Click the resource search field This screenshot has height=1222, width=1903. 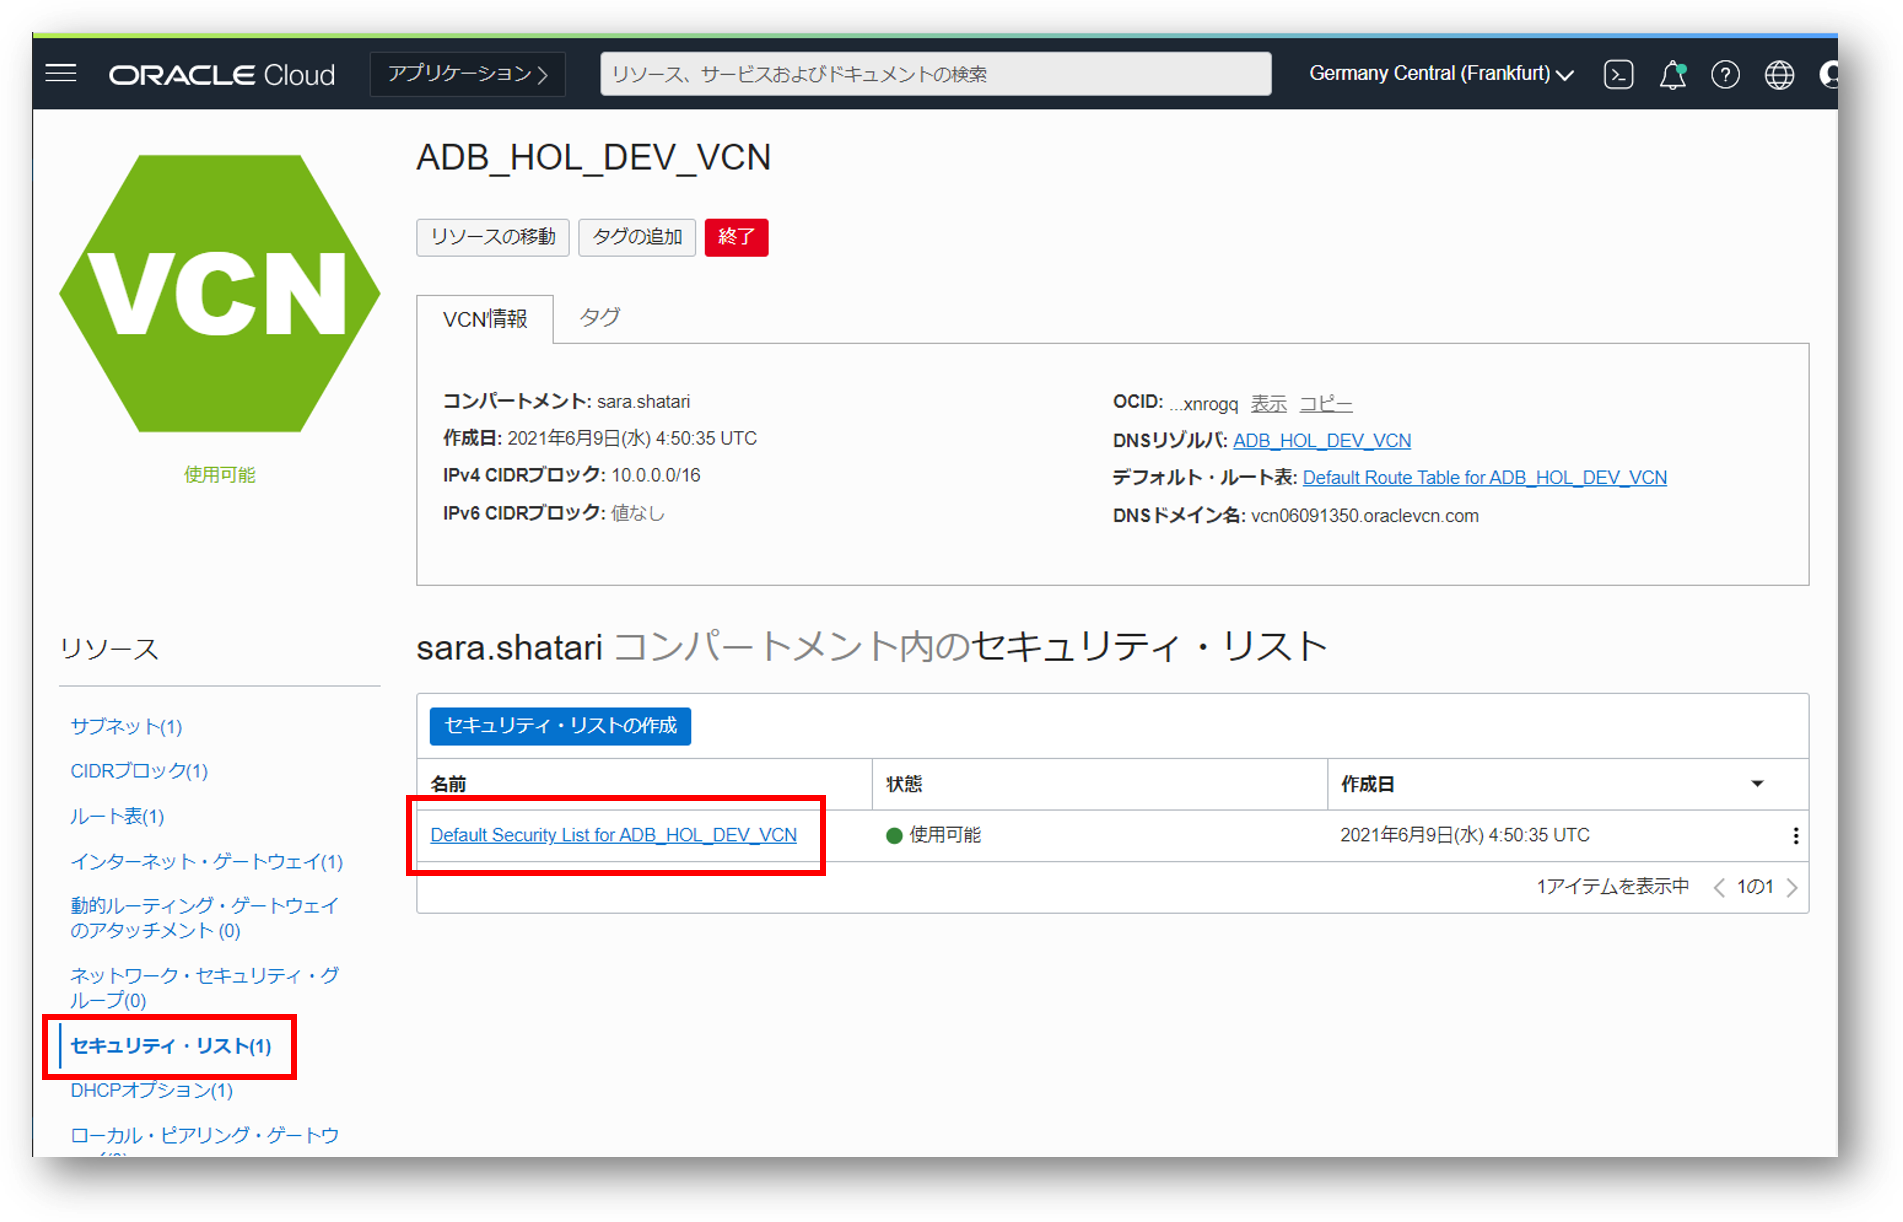click(935, 74)
